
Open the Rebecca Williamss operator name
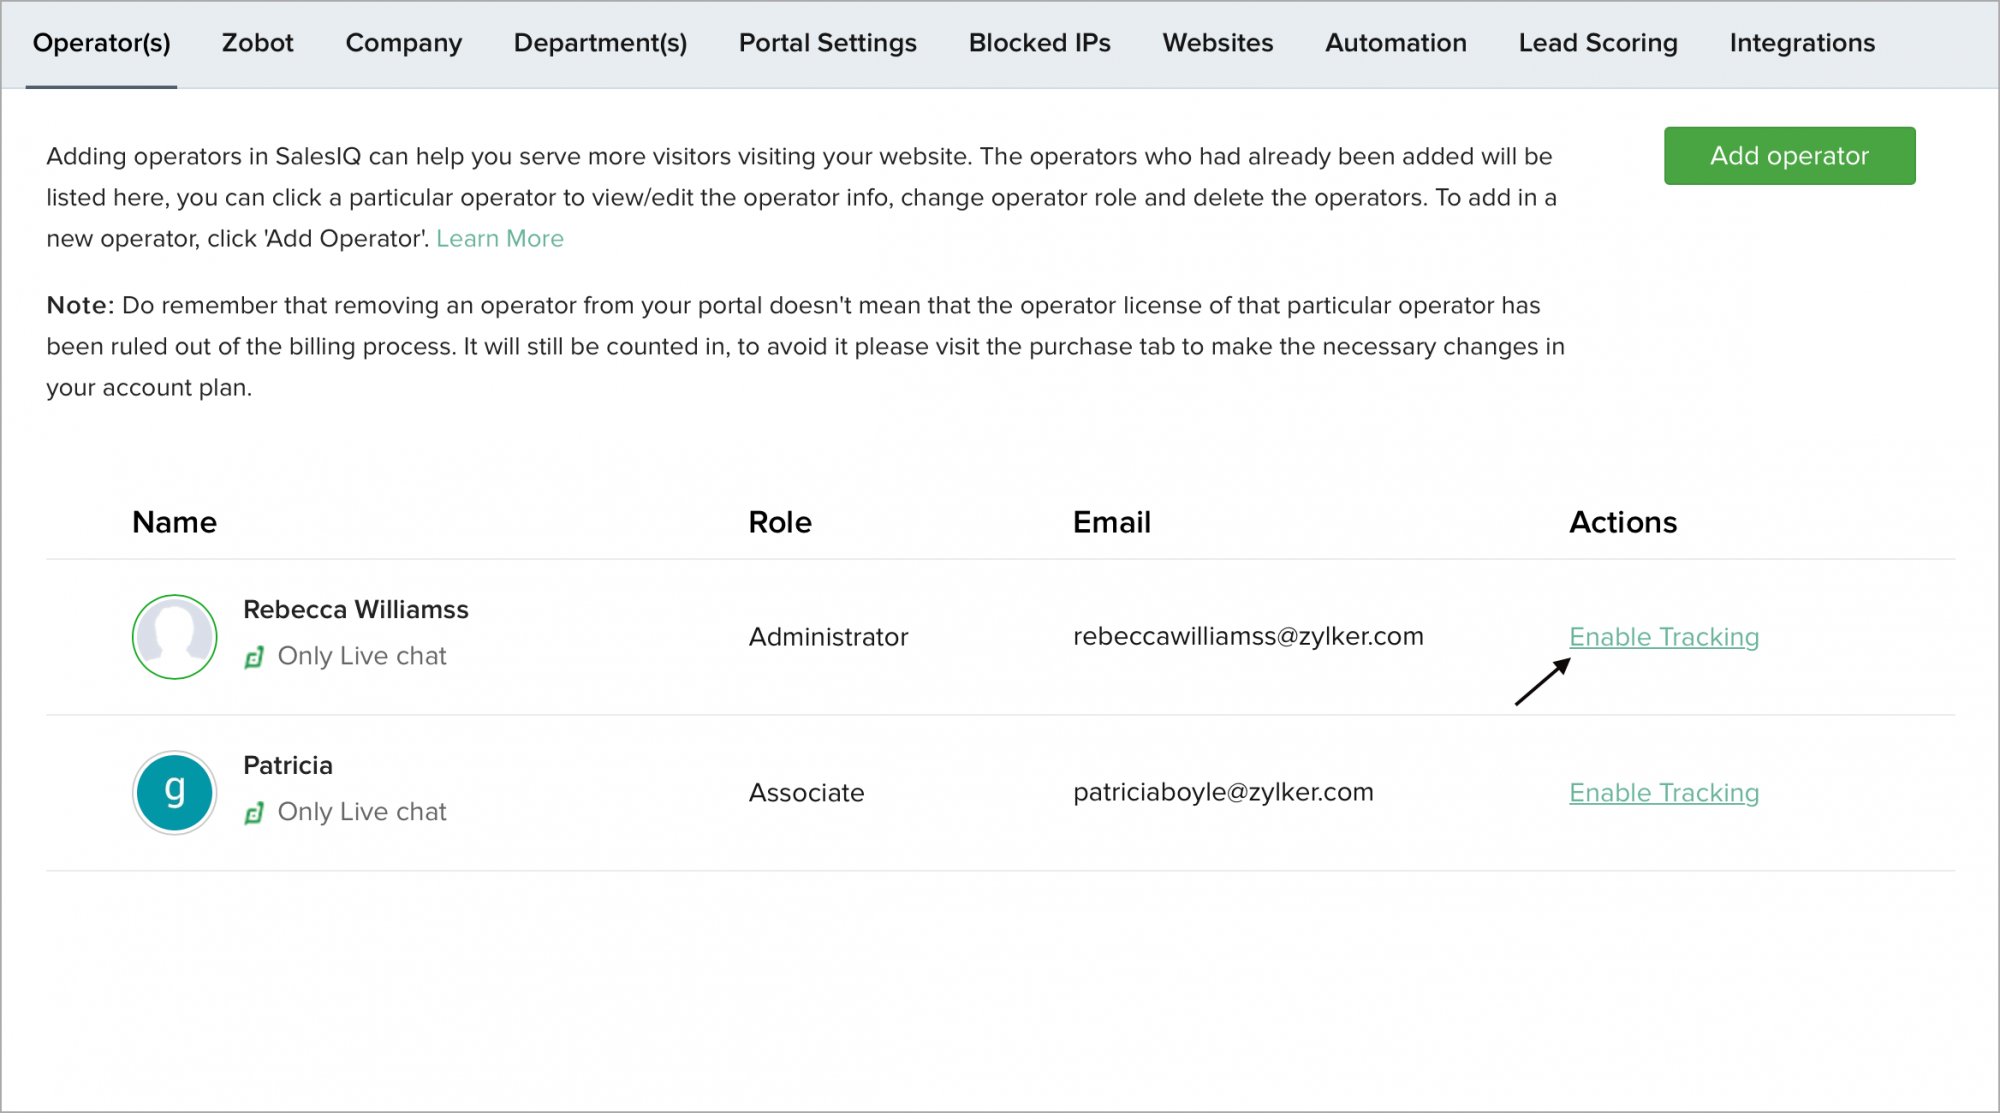click(x=356, y=609)
